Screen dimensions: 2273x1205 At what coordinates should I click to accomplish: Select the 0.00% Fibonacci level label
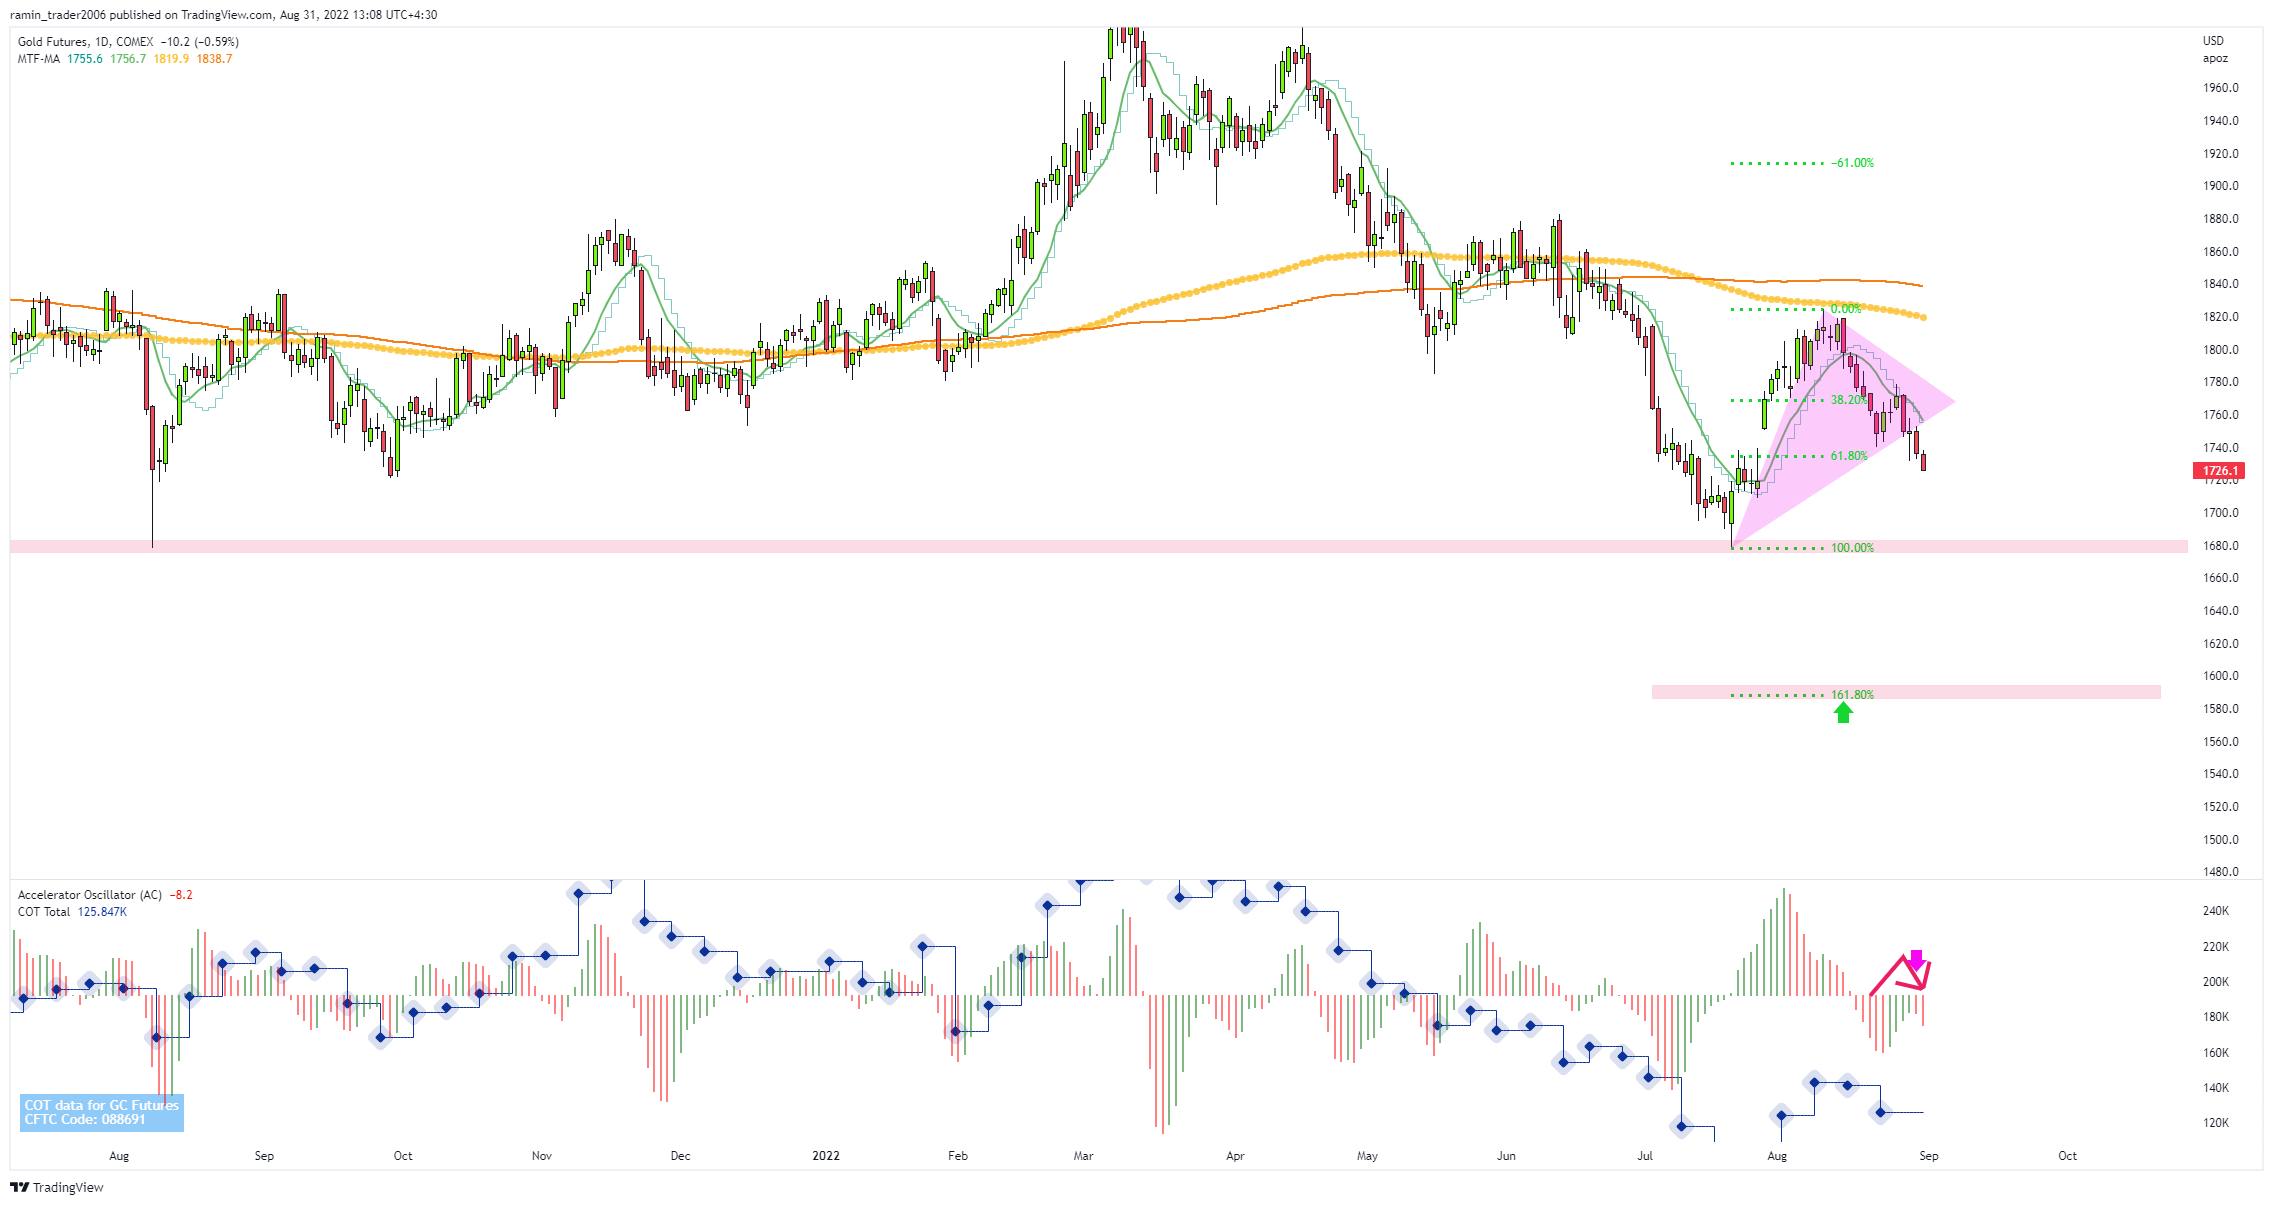1846,309
